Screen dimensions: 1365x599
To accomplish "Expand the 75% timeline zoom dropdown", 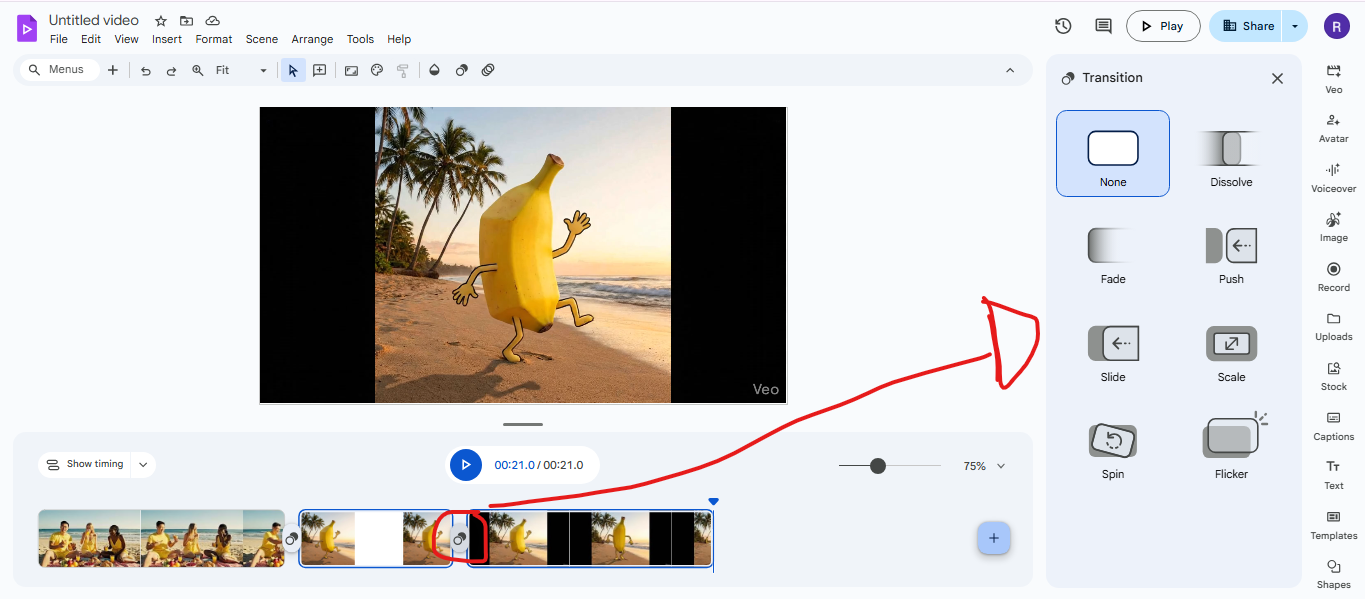I will [1001, 466].
